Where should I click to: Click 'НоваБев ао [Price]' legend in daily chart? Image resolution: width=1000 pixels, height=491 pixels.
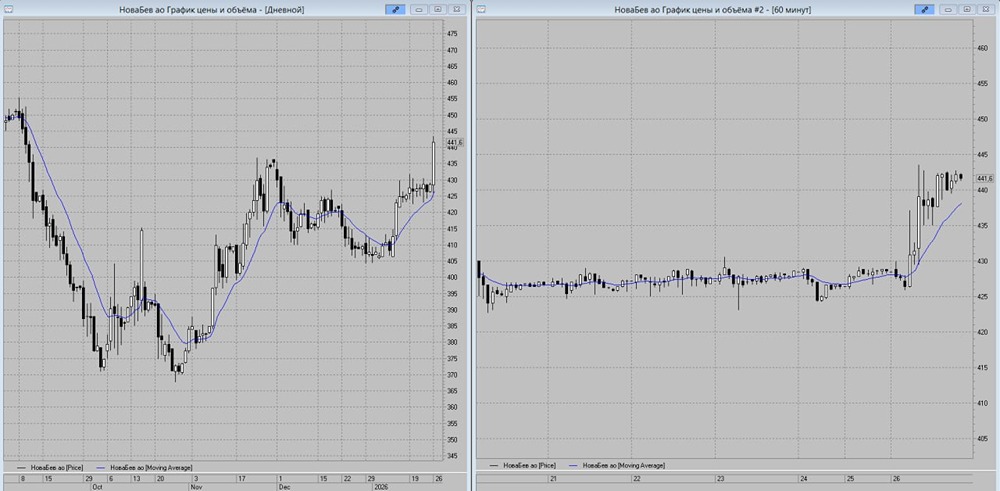click(x=48, y=468)
